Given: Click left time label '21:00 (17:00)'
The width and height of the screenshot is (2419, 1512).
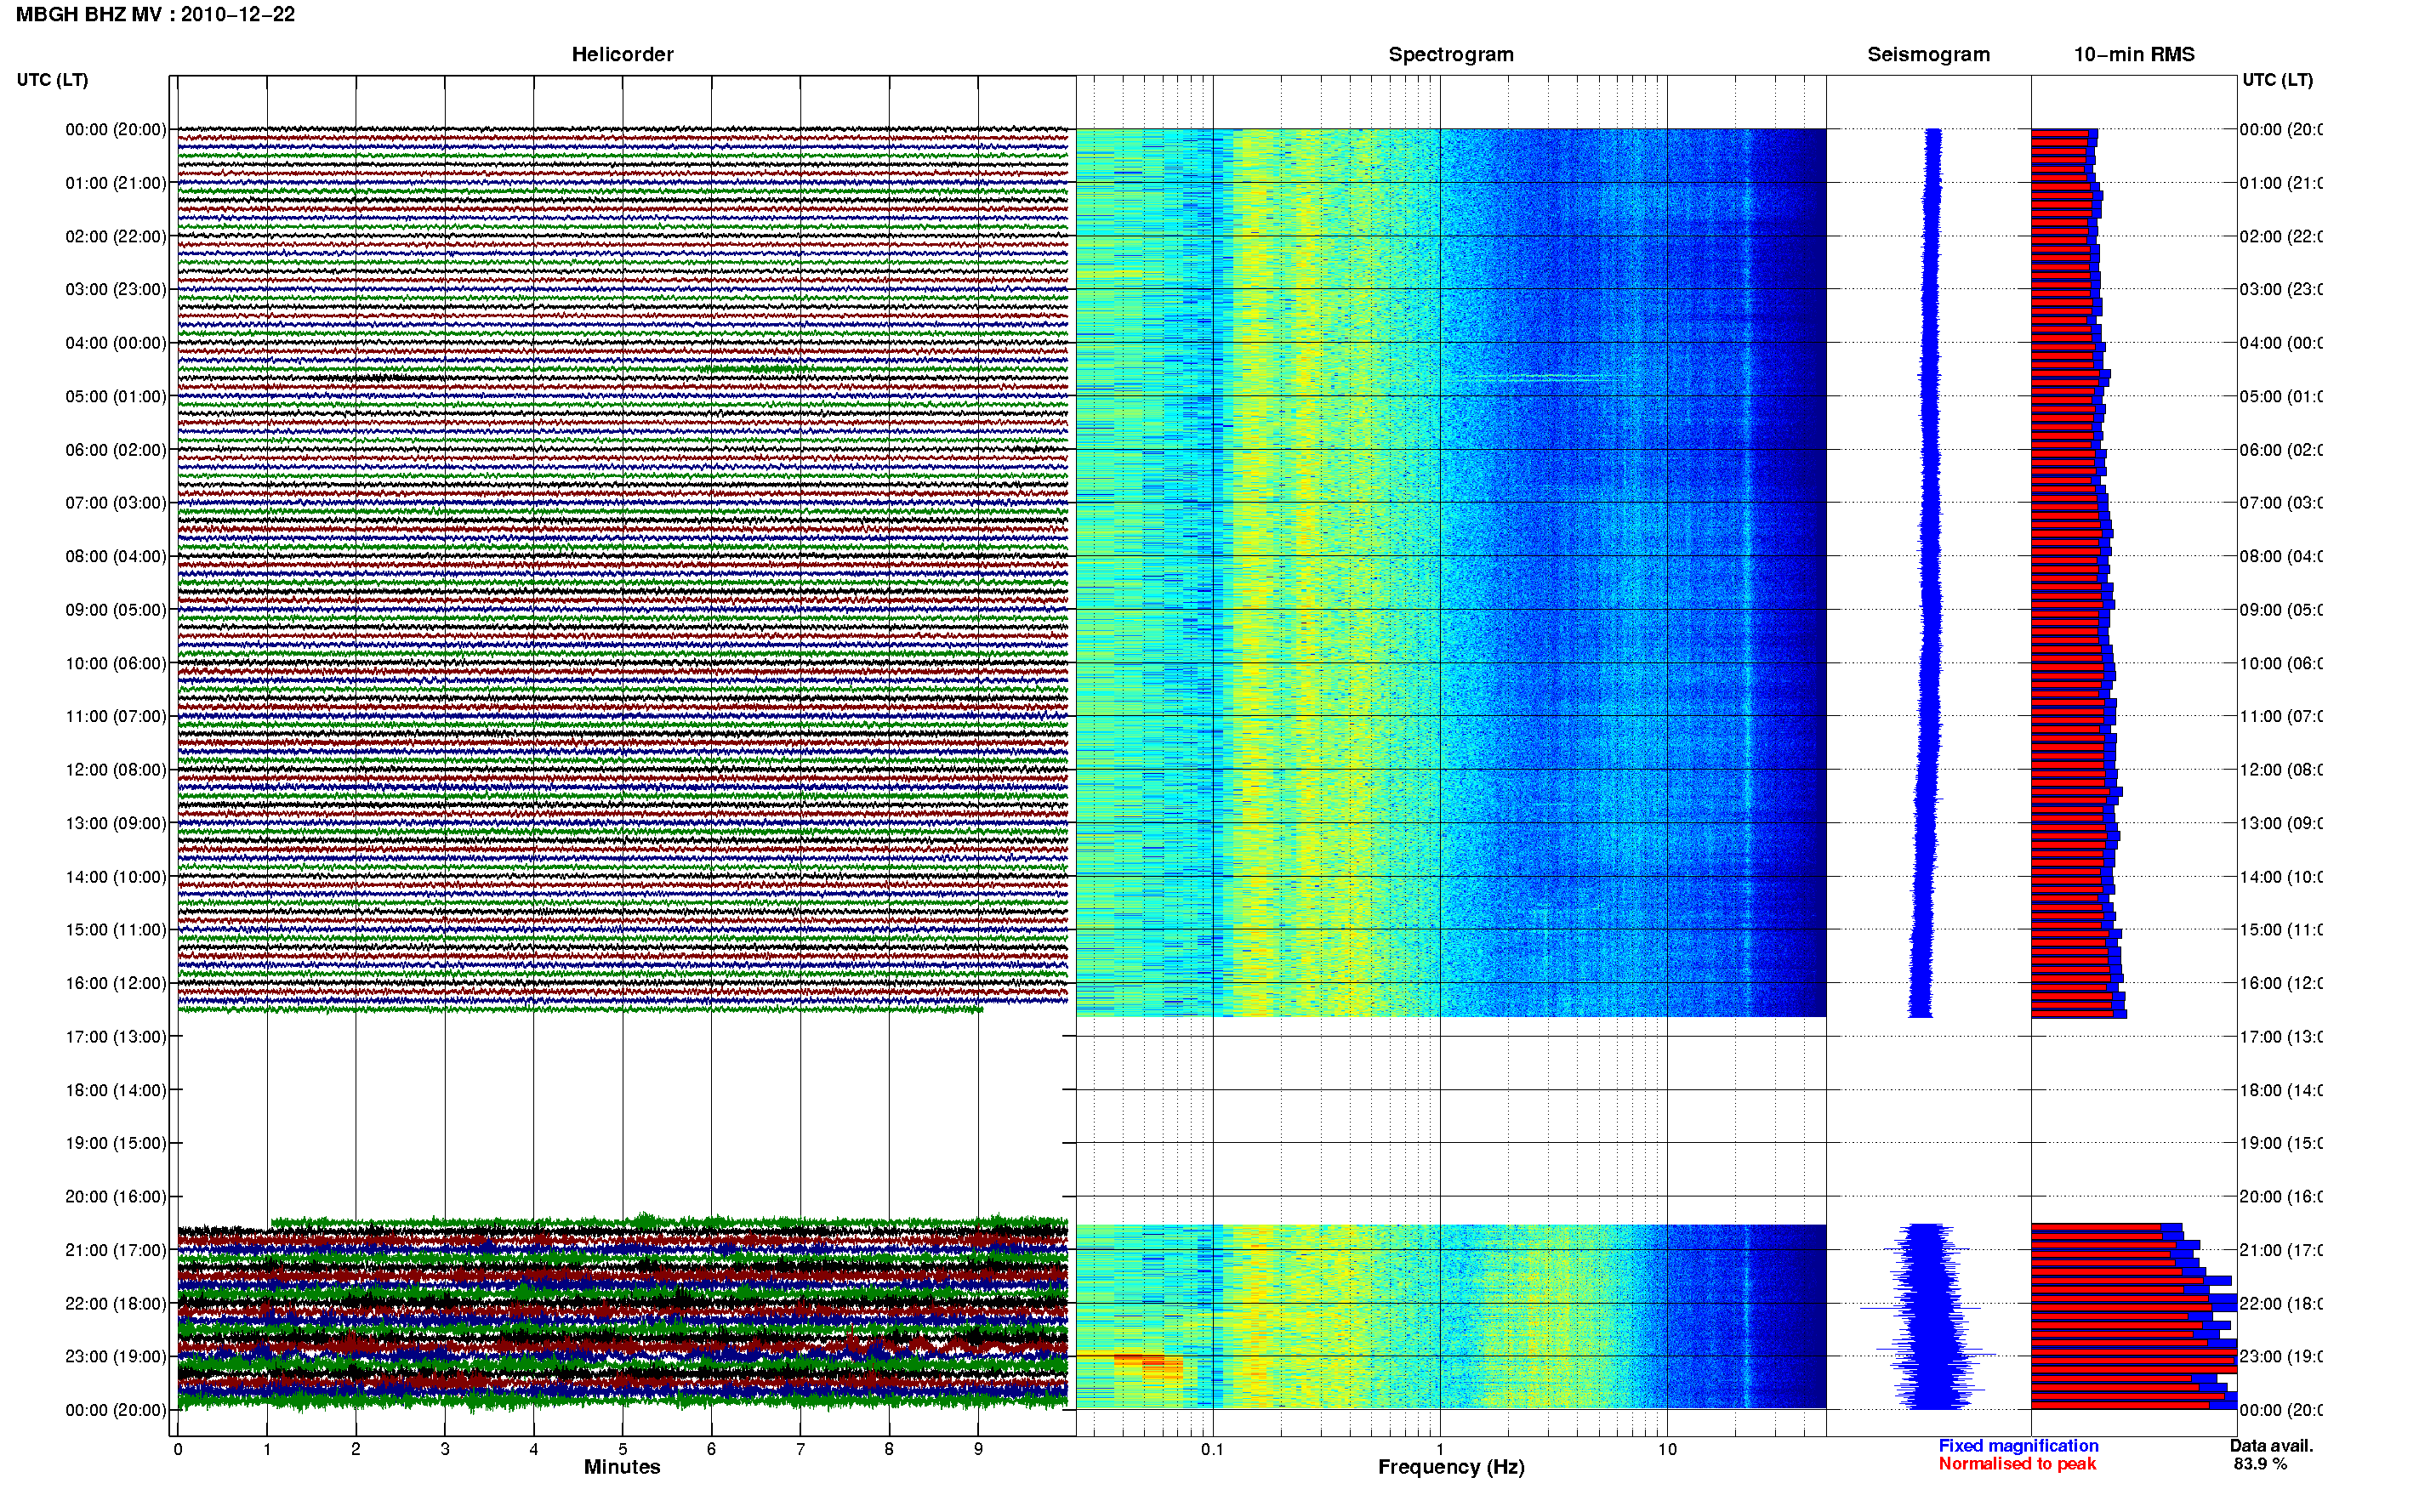Looking at the screenshot, I should [116, 1250].
